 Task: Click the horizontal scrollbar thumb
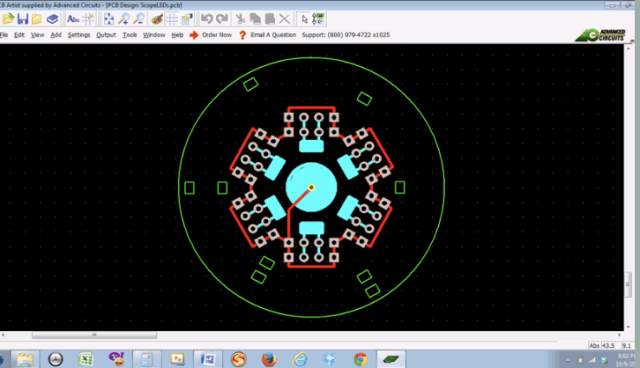(94, 335)
